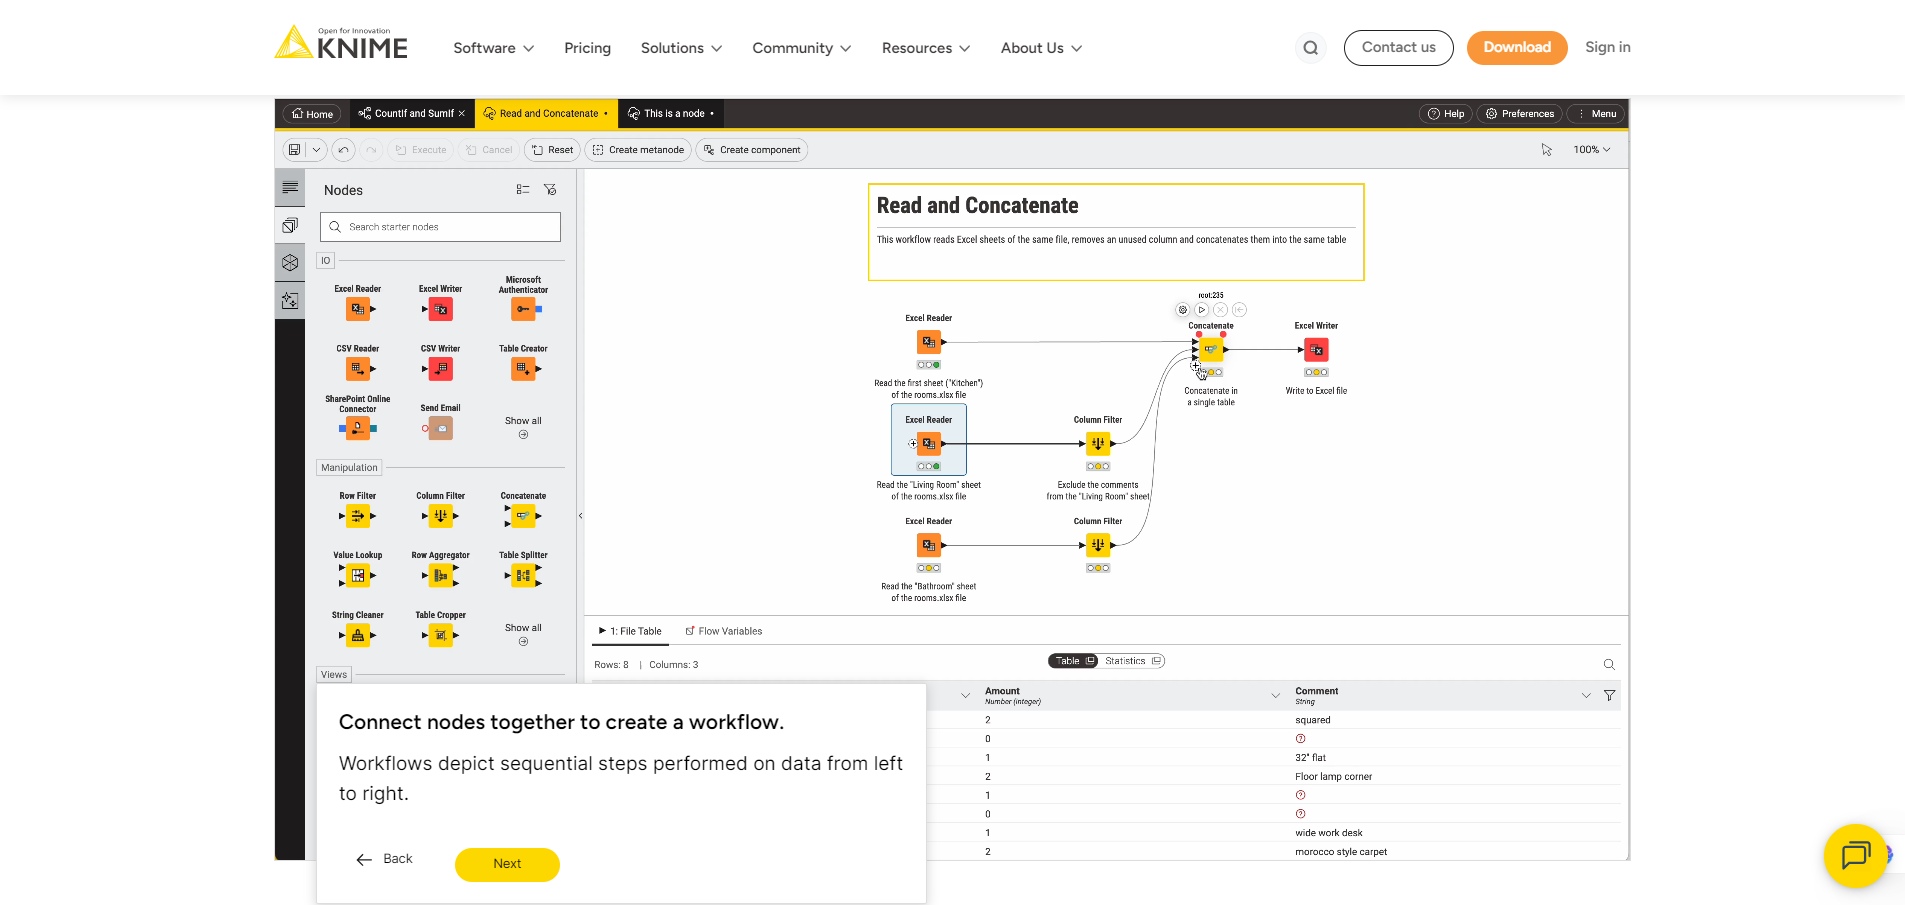Select the CSV Writer node icon
The height and width of the screenshot is (905, 1905).
(440, 369)
